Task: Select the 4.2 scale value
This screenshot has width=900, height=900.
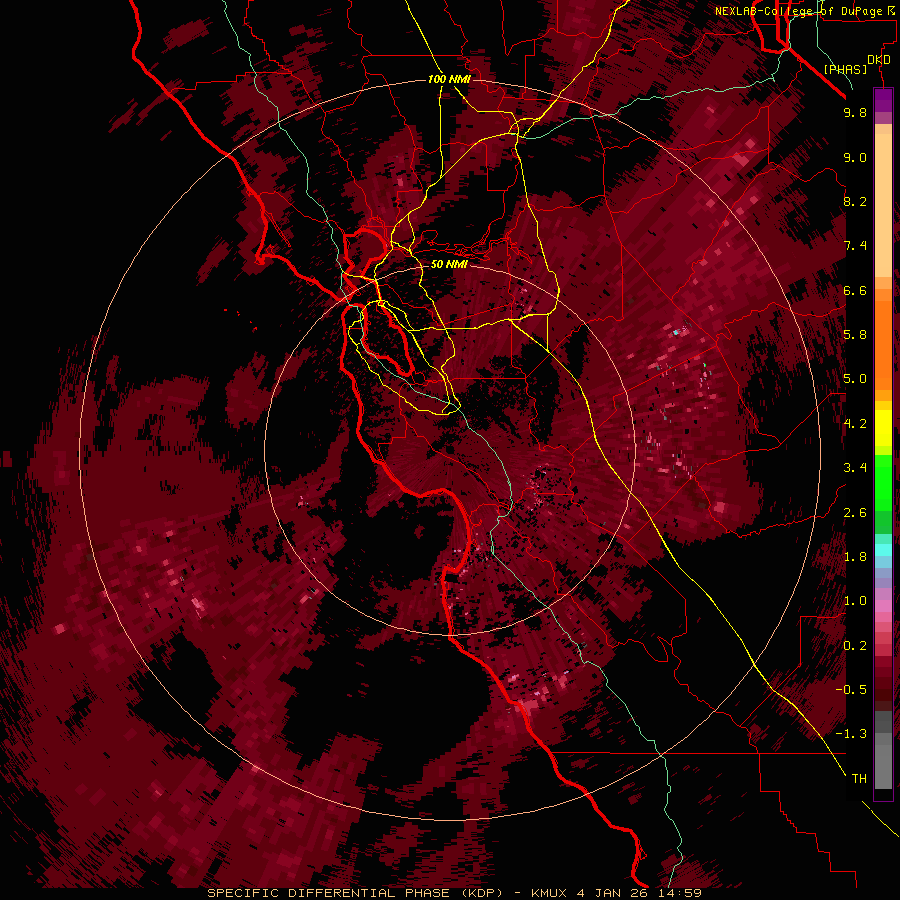Action: 855,424
